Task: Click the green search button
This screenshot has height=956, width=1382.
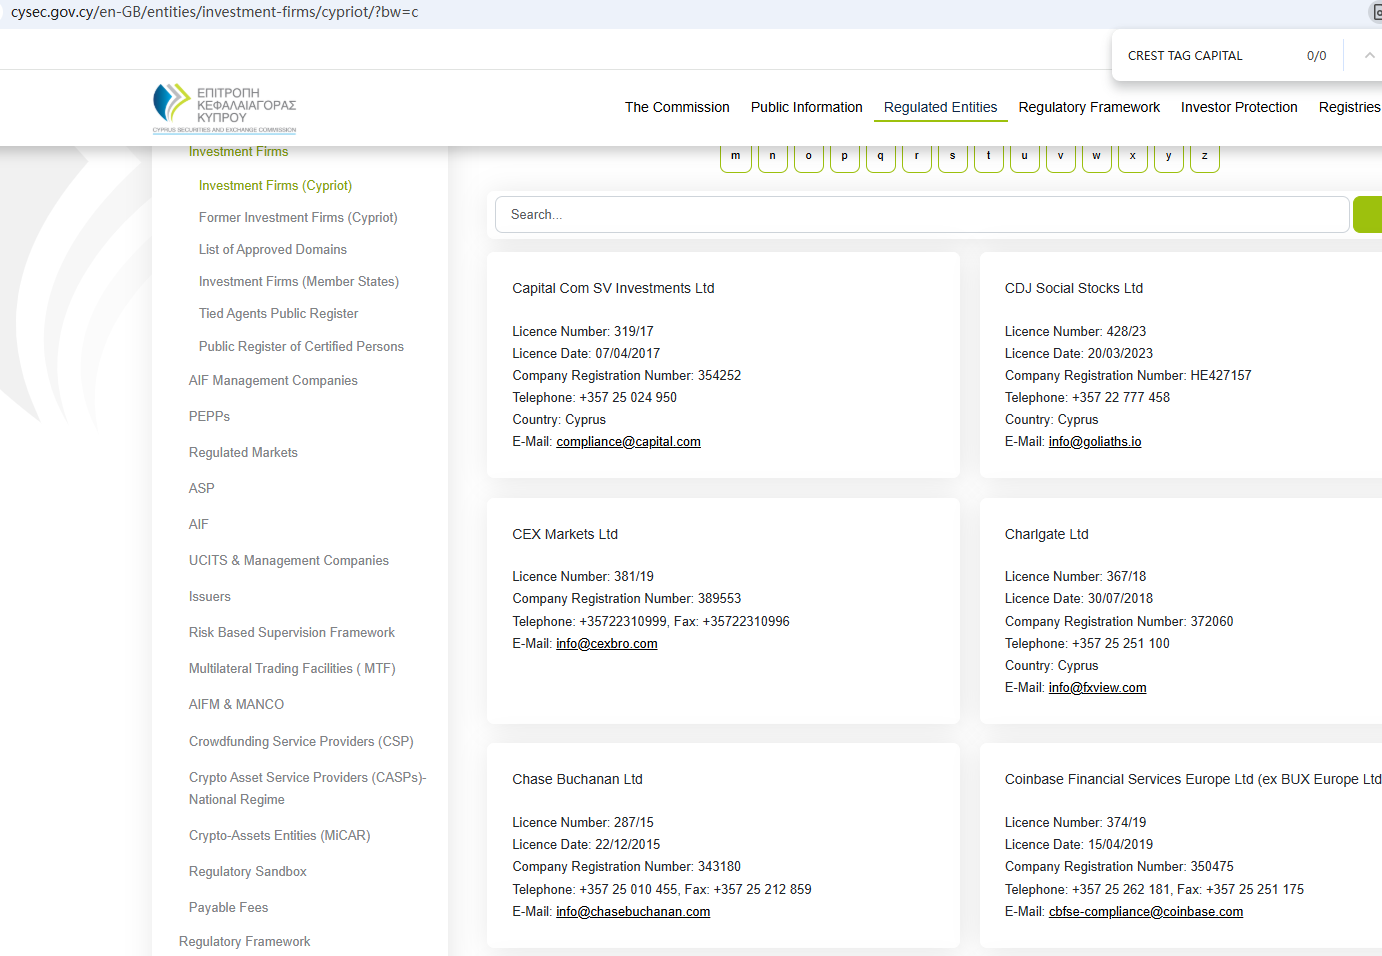Action: pyautogui.click(x=1367, y=215)
